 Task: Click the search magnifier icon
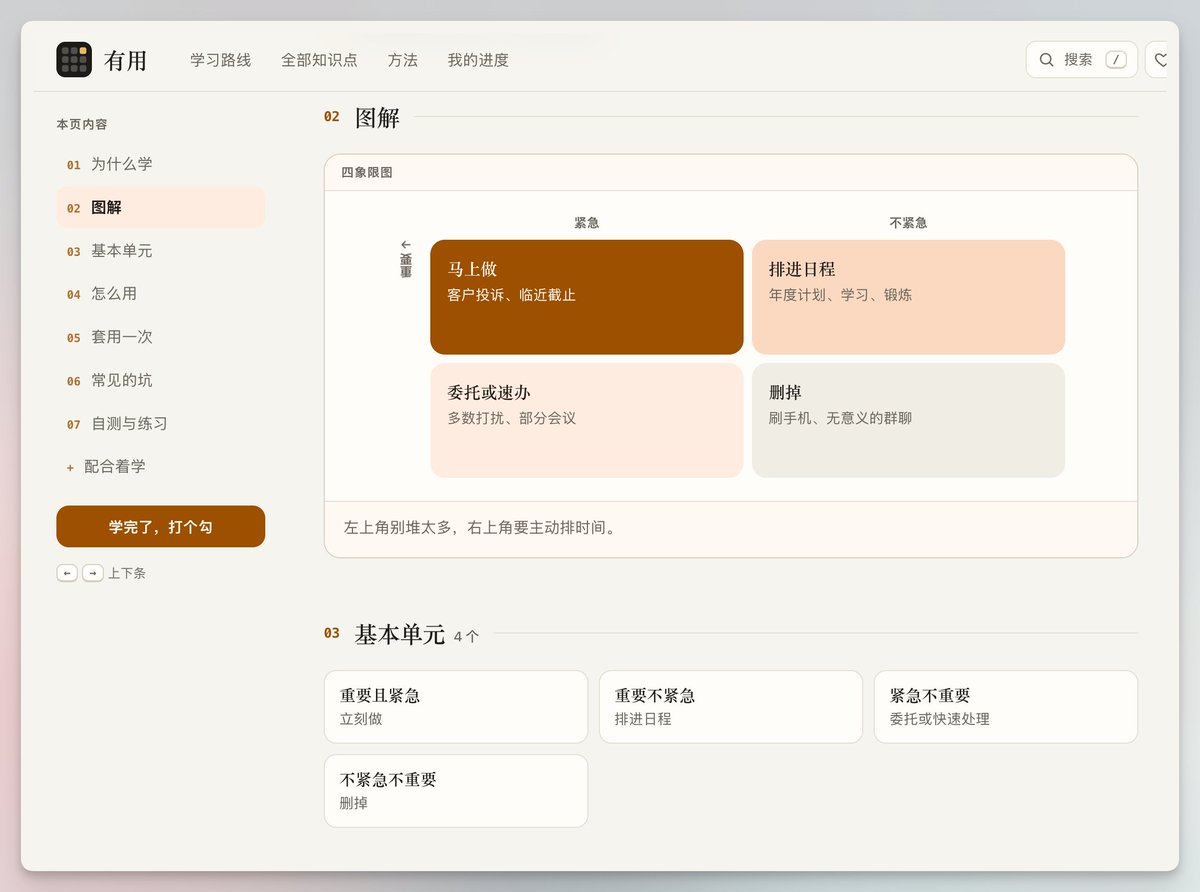1046,60
